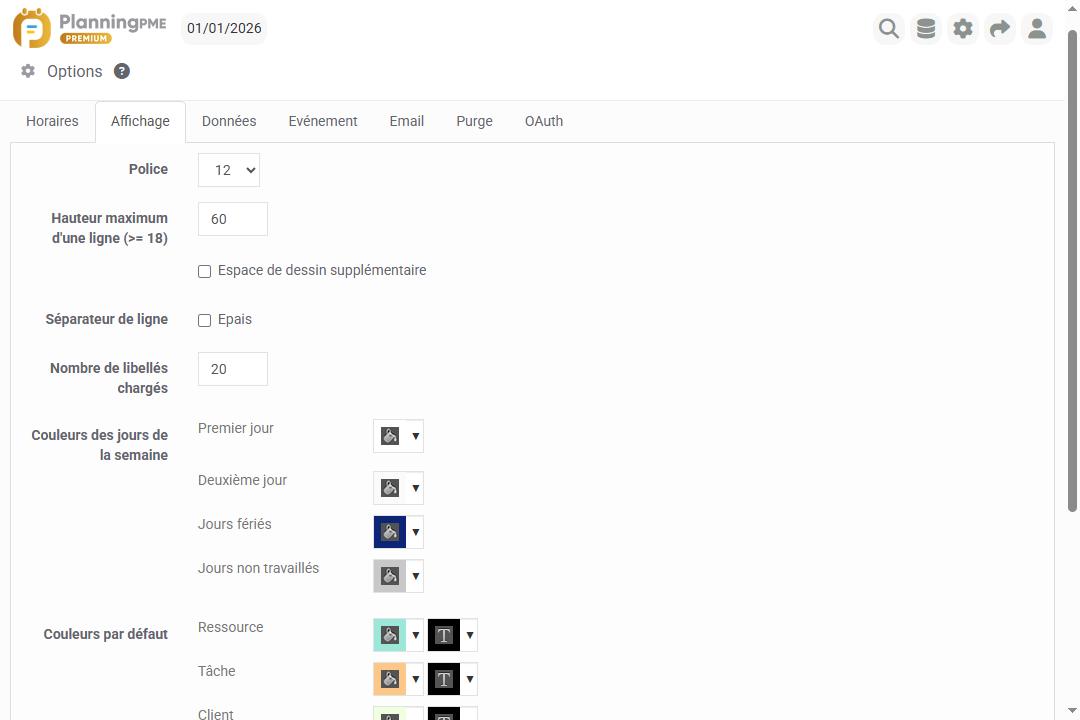Expand Tâche text color arrow
This screenshot has height=720, width=1080.
point(470,679)
